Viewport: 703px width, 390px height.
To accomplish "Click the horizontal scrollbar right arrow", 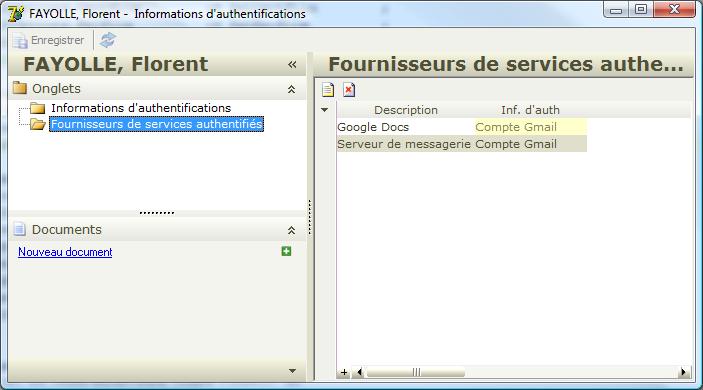I will point(683,372).
